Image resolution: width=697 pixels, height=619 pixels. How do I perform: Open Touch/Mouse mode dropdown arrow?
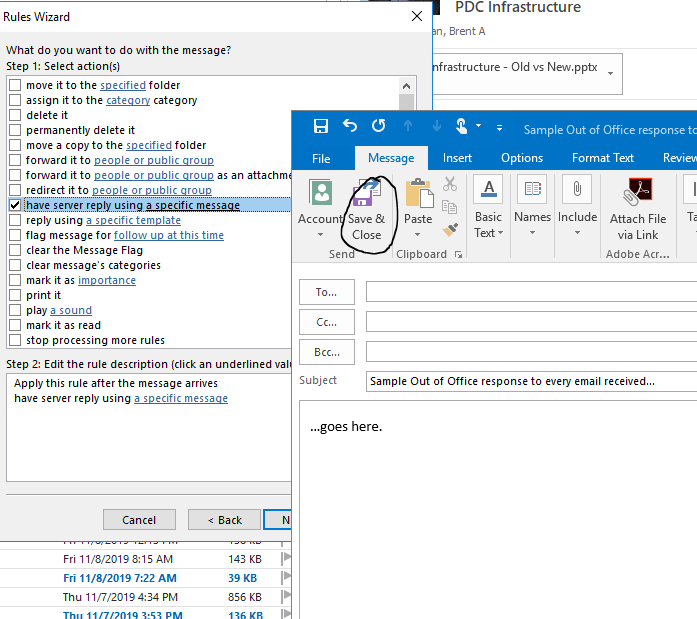coord(478,126)
